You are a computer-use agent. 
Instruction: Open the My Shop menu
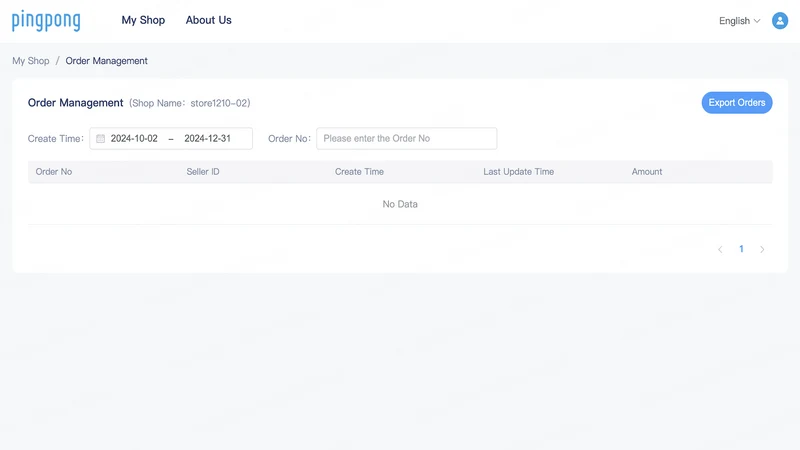[x=143, y=20]
